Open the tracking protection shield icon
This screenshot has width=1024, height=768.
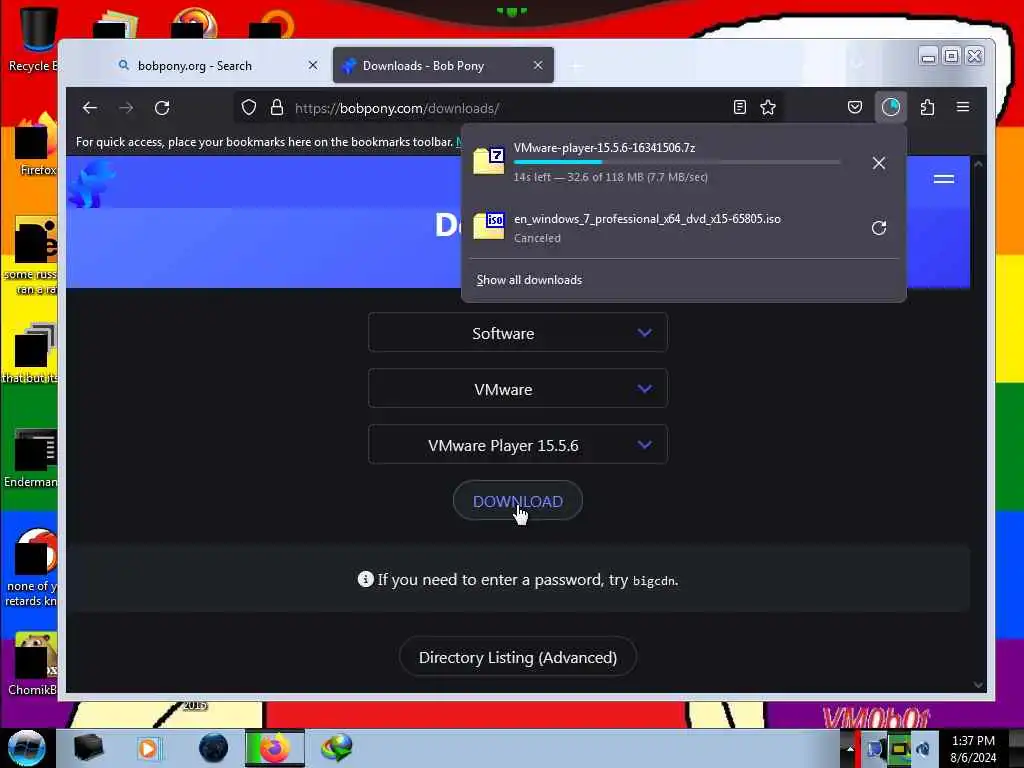(x=249, y=108)
